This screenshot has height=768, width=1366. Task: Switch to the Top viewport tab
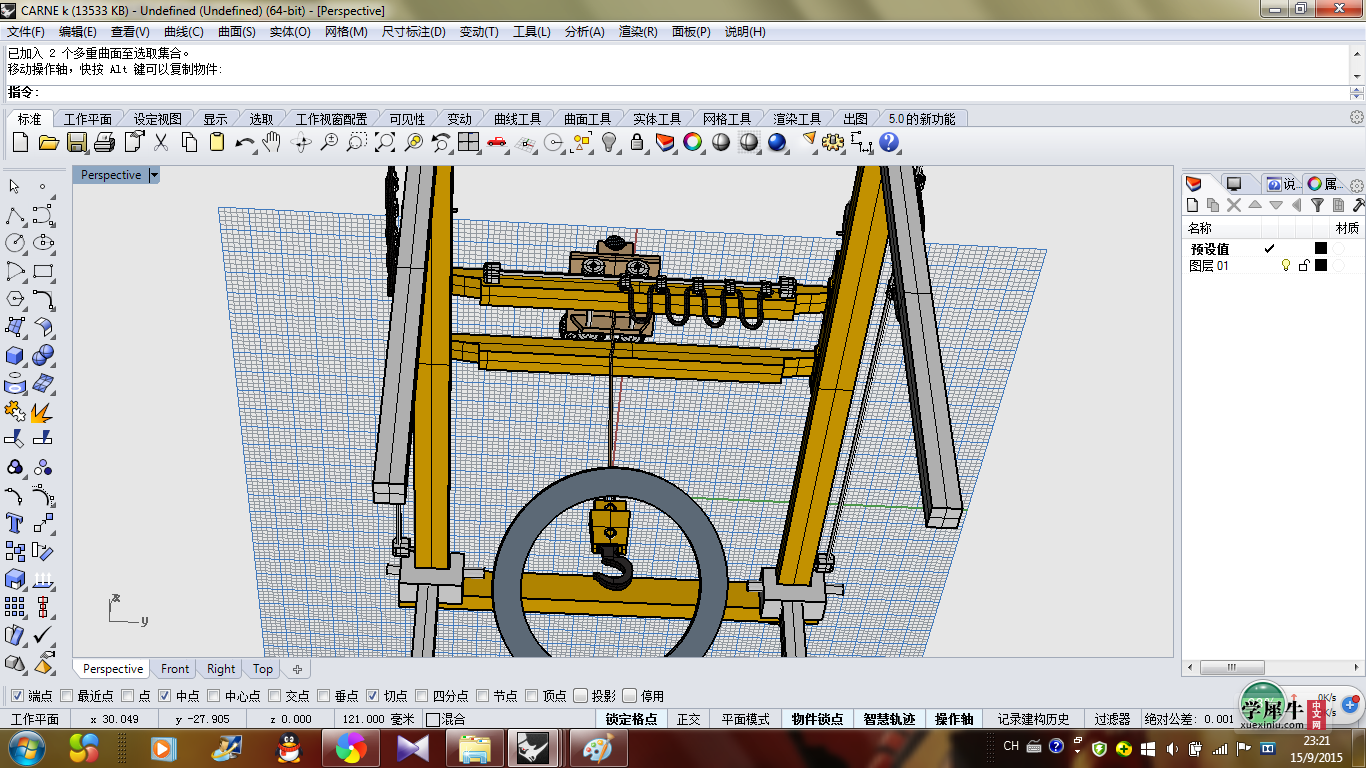click(263, 669)
